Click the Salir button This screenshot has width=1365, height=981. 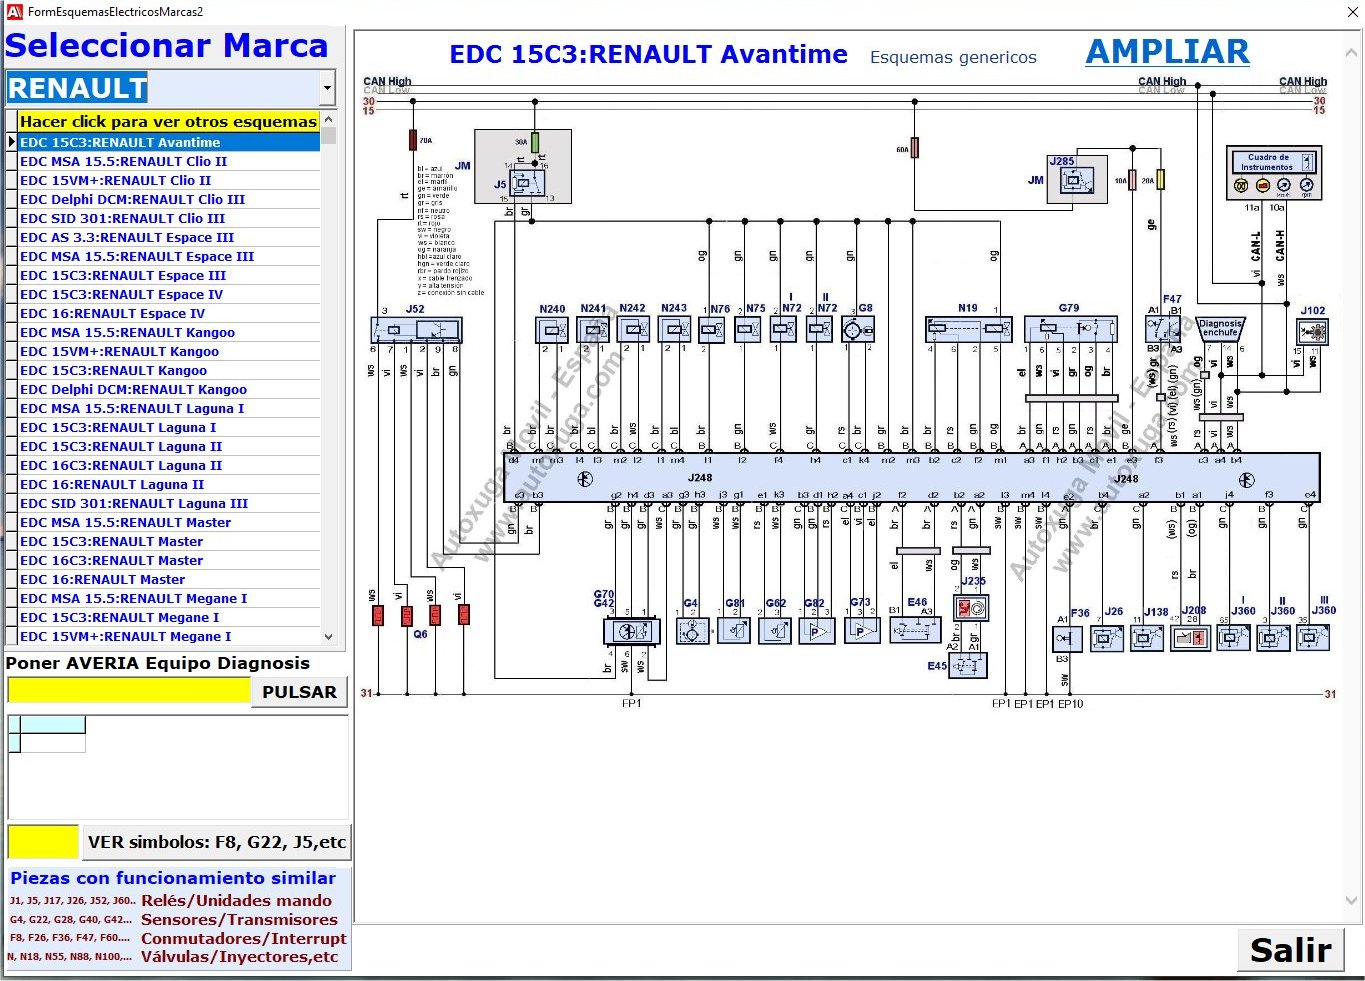click(1290, 949)
